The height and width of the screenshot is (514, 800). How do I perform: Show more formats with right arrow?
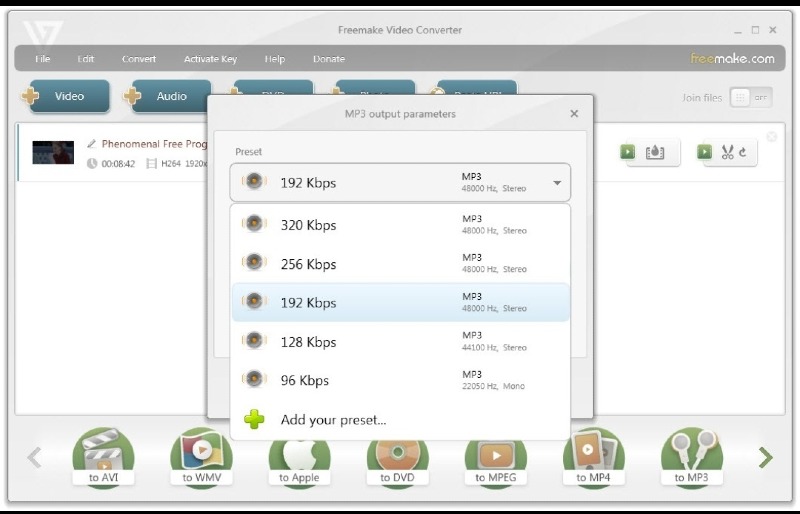765,457
